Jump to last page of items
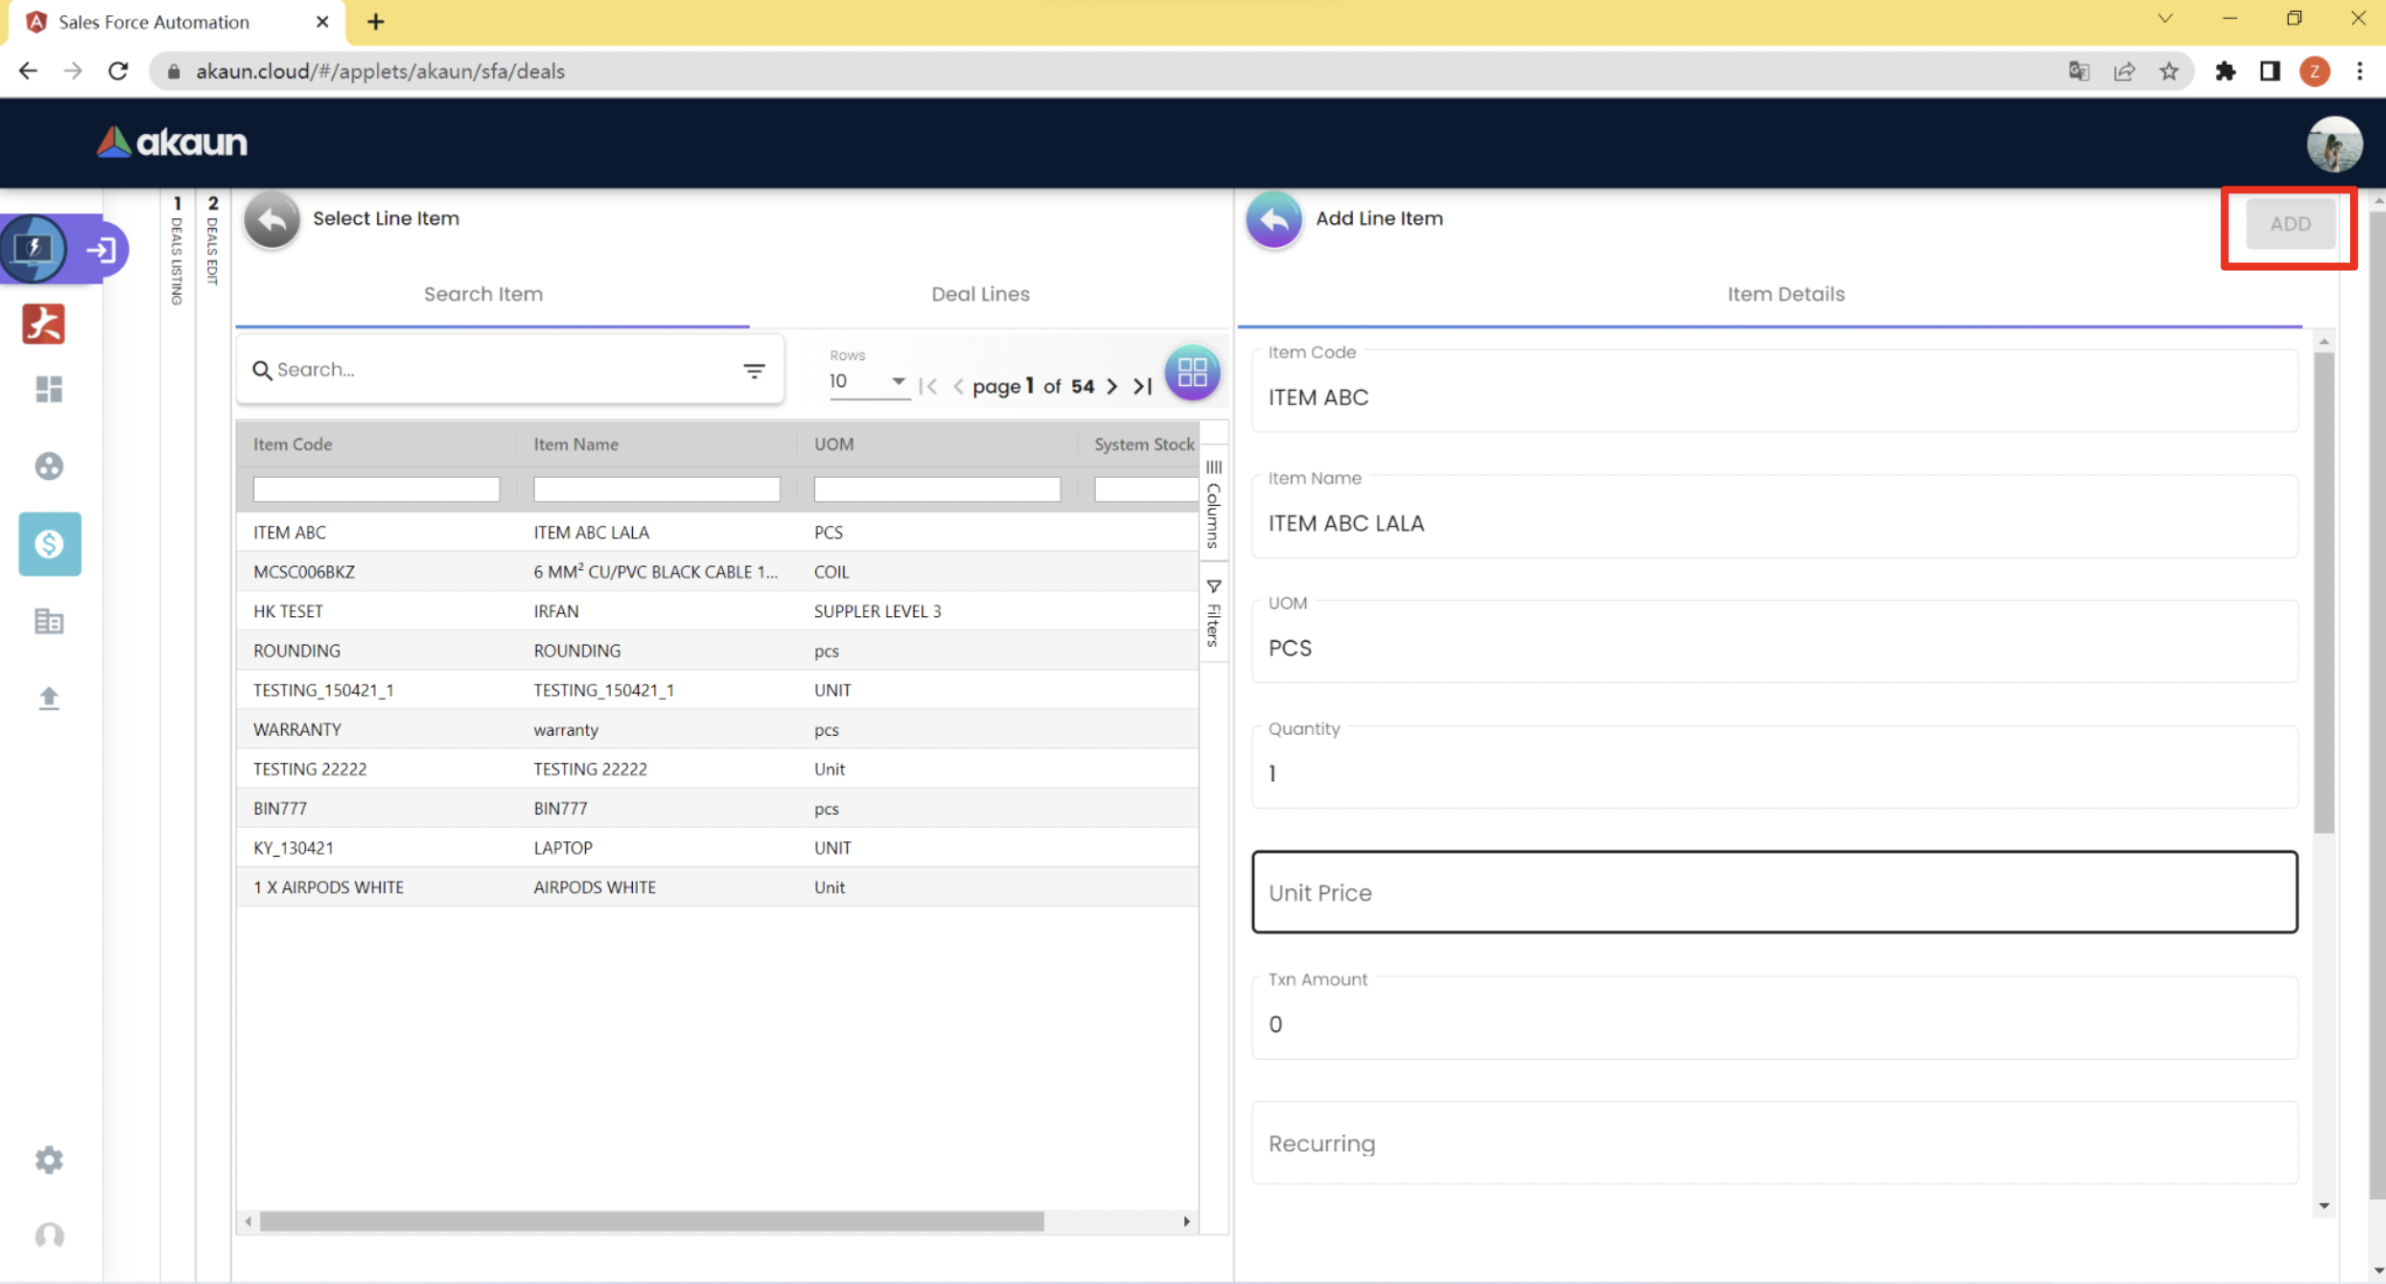Viewport: 2386px width, 1284px height. pyautogui.click(x=1142, y=386)
